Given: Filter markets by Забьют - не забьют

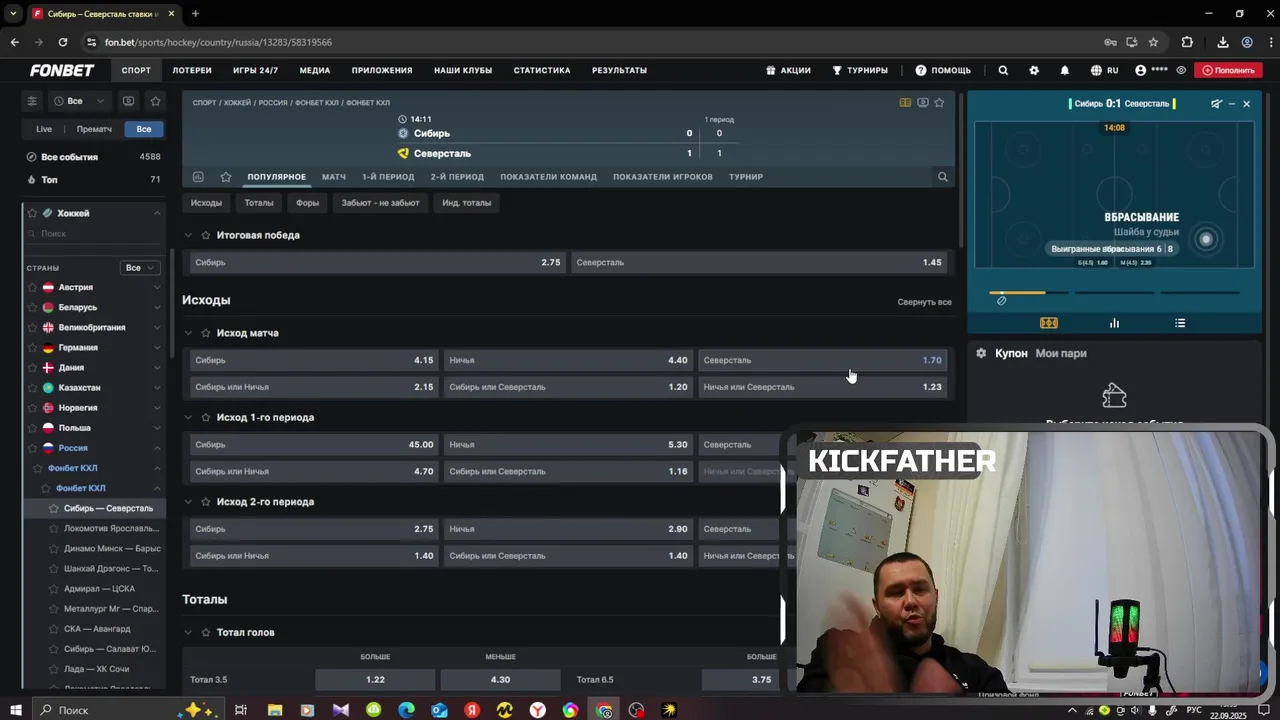Looking at the screenshot, I should [381, 203].
